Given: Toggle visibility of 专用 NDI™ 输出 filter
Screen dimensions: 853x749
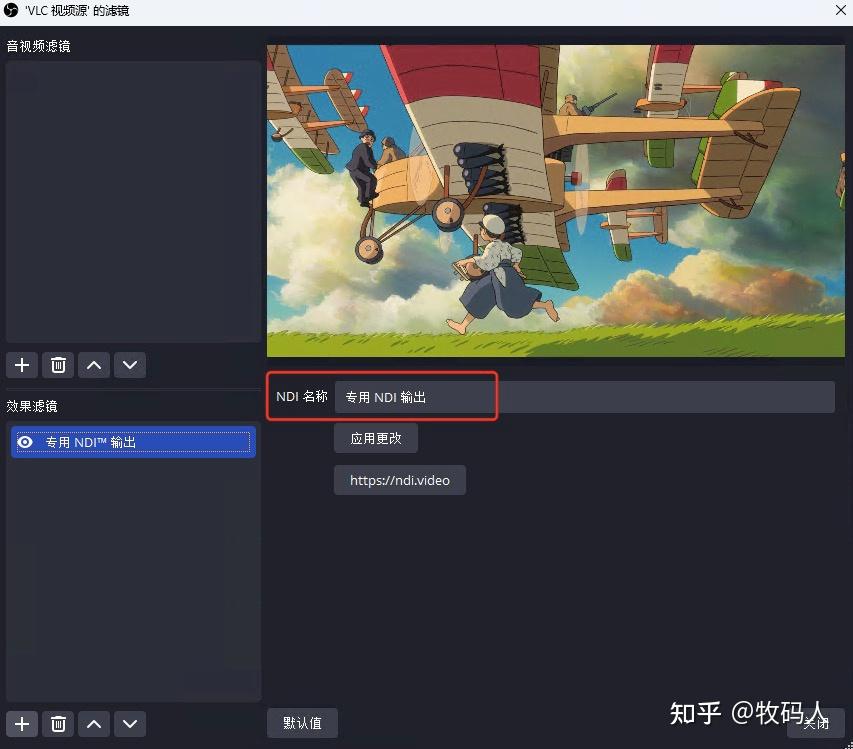Looking at the screenshot, I should (x=24, y=442).
